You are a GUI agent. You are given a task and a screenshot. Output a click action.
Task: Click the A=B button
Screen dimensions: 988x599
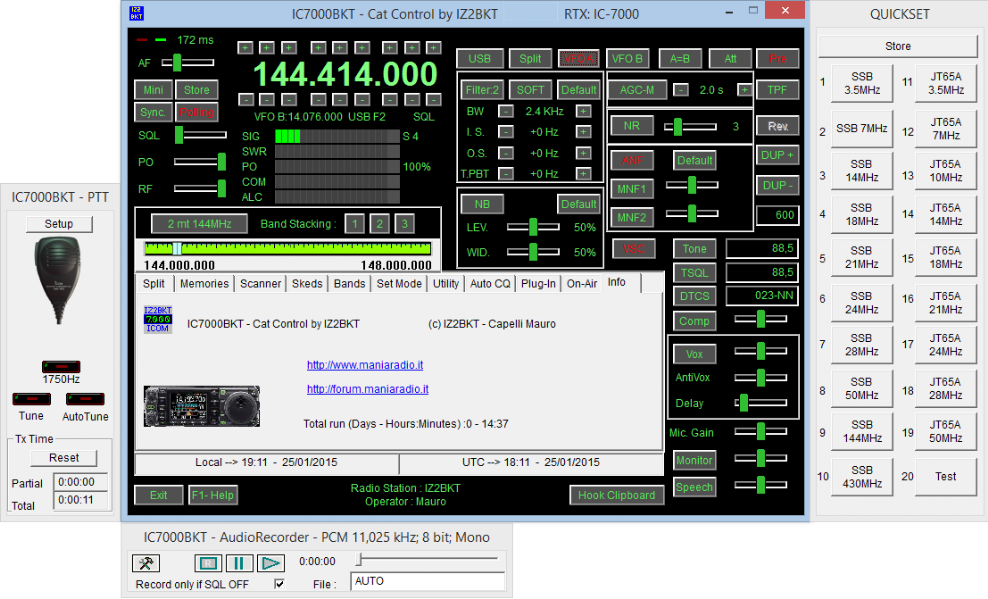coord(679,59)
